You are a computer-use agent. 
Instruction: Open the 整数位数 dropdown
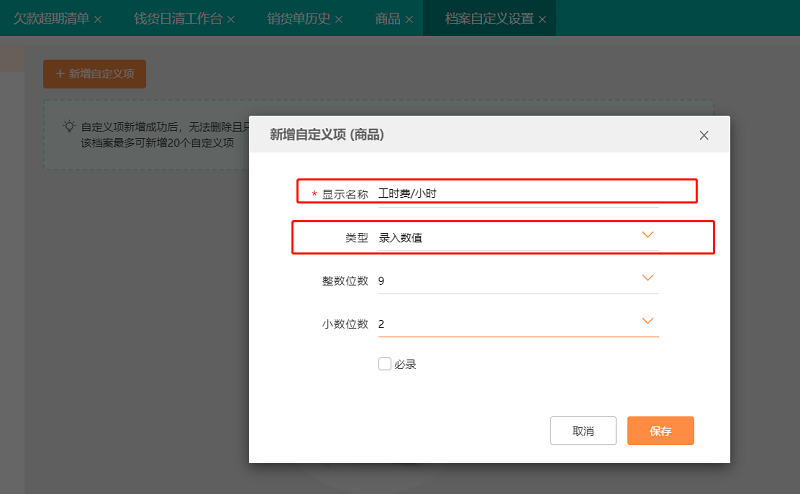647,278
